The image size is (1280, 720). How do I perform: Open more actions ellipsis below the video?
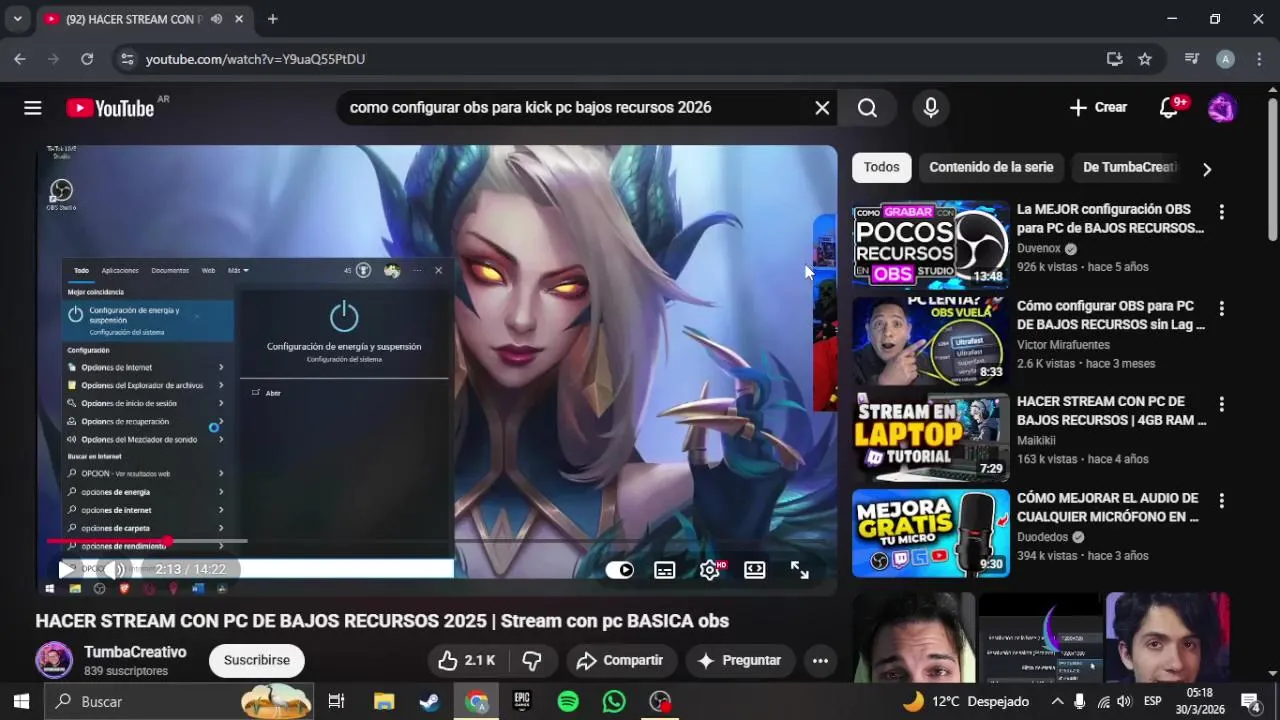(820, 660)
